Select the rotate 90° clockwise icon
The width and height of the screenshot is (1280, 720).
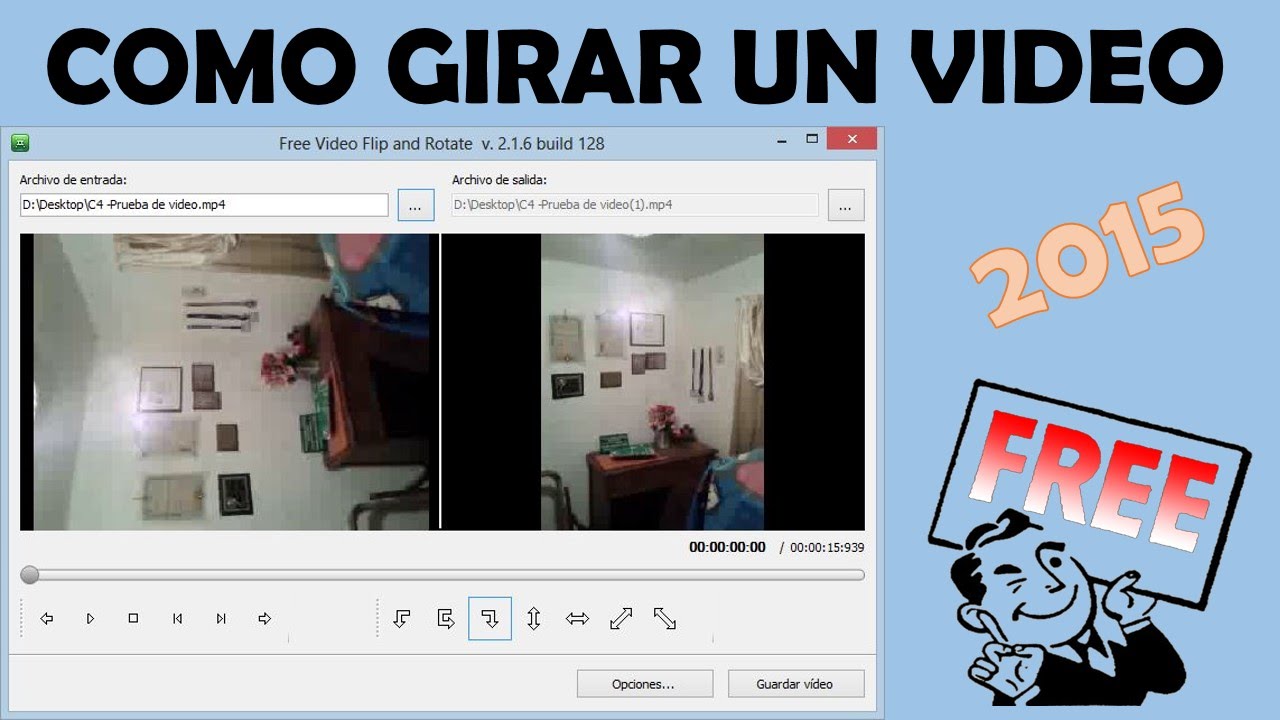pos(490,619)
